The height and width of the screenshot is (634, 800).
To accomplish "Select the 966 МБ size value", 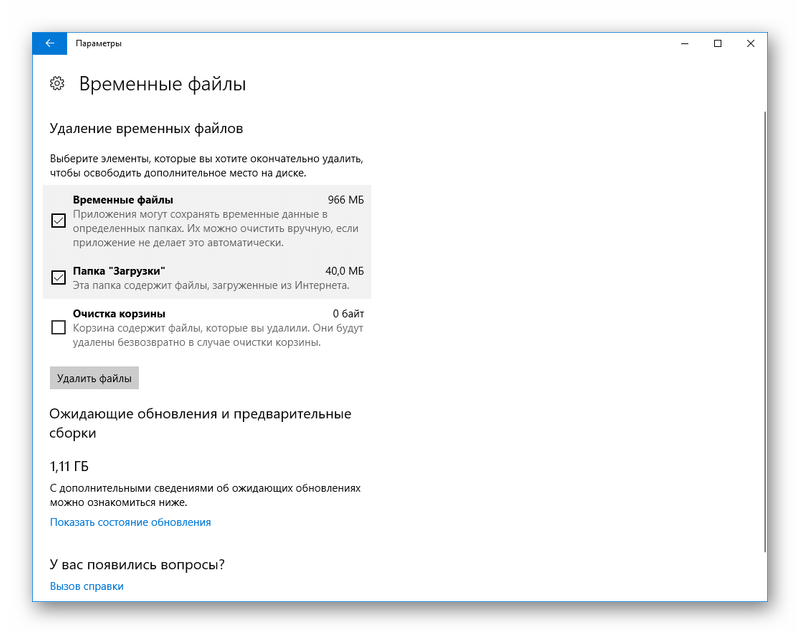I will pyautogui.click(x=345, y=200).
